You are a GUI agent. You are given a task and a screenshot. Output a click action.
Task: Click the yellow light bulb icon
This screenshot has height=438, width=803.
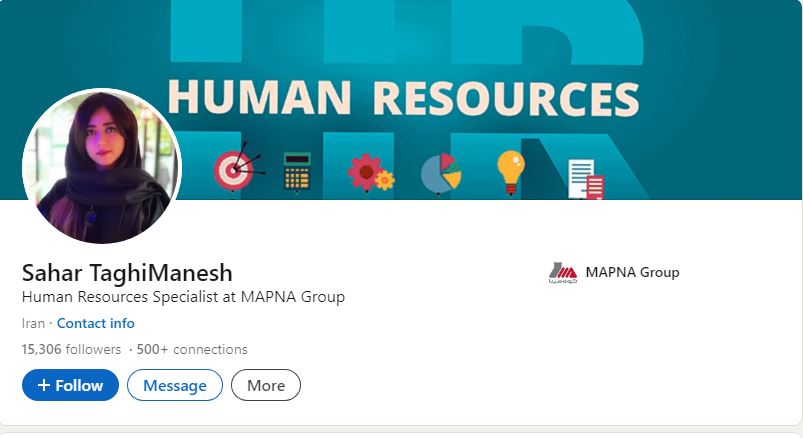[511, 173]
